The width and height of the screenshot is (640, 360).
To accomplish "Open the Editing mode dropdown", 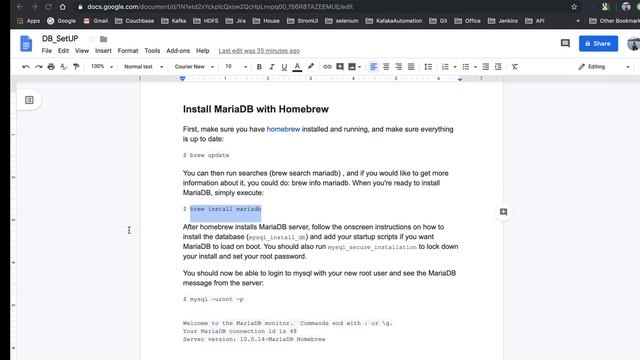I will pos(604,67).
